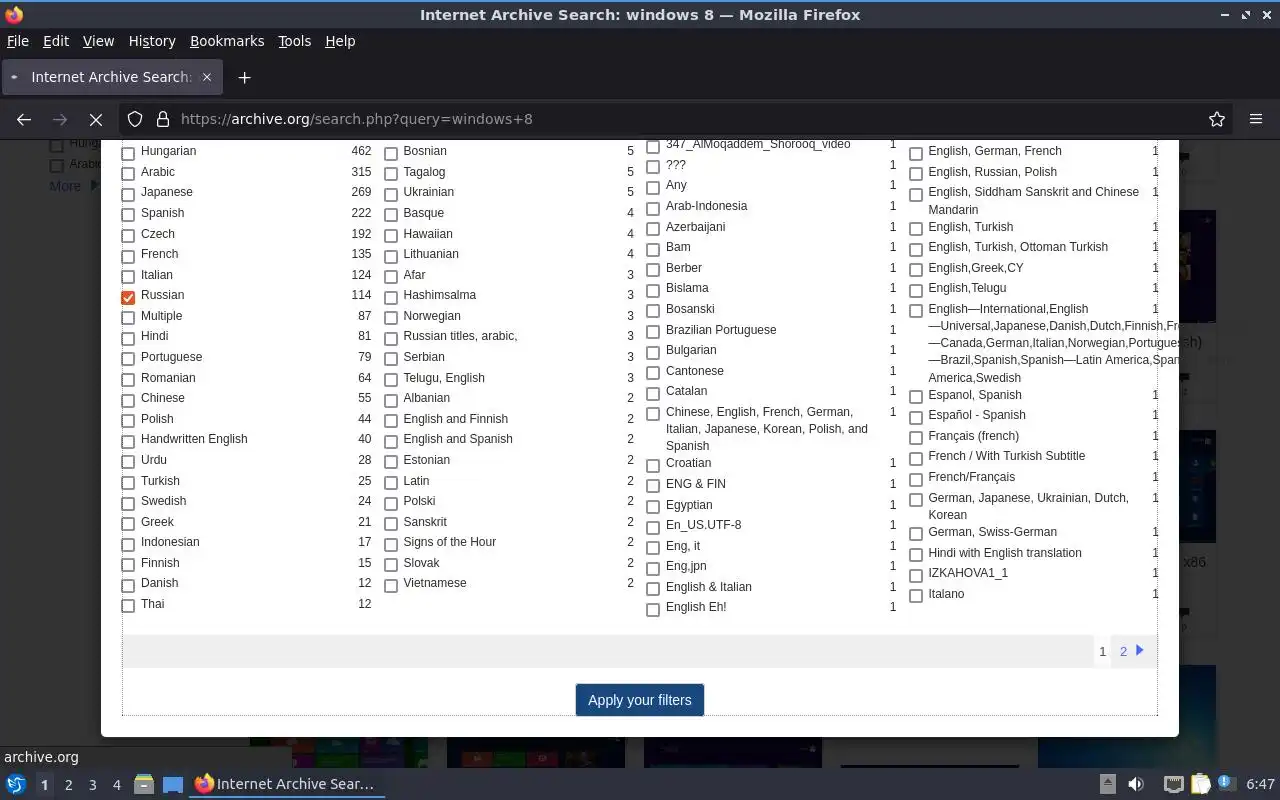Click the Cantonese language label
This screenshot has height=800, width=1280.
[695, 371]
